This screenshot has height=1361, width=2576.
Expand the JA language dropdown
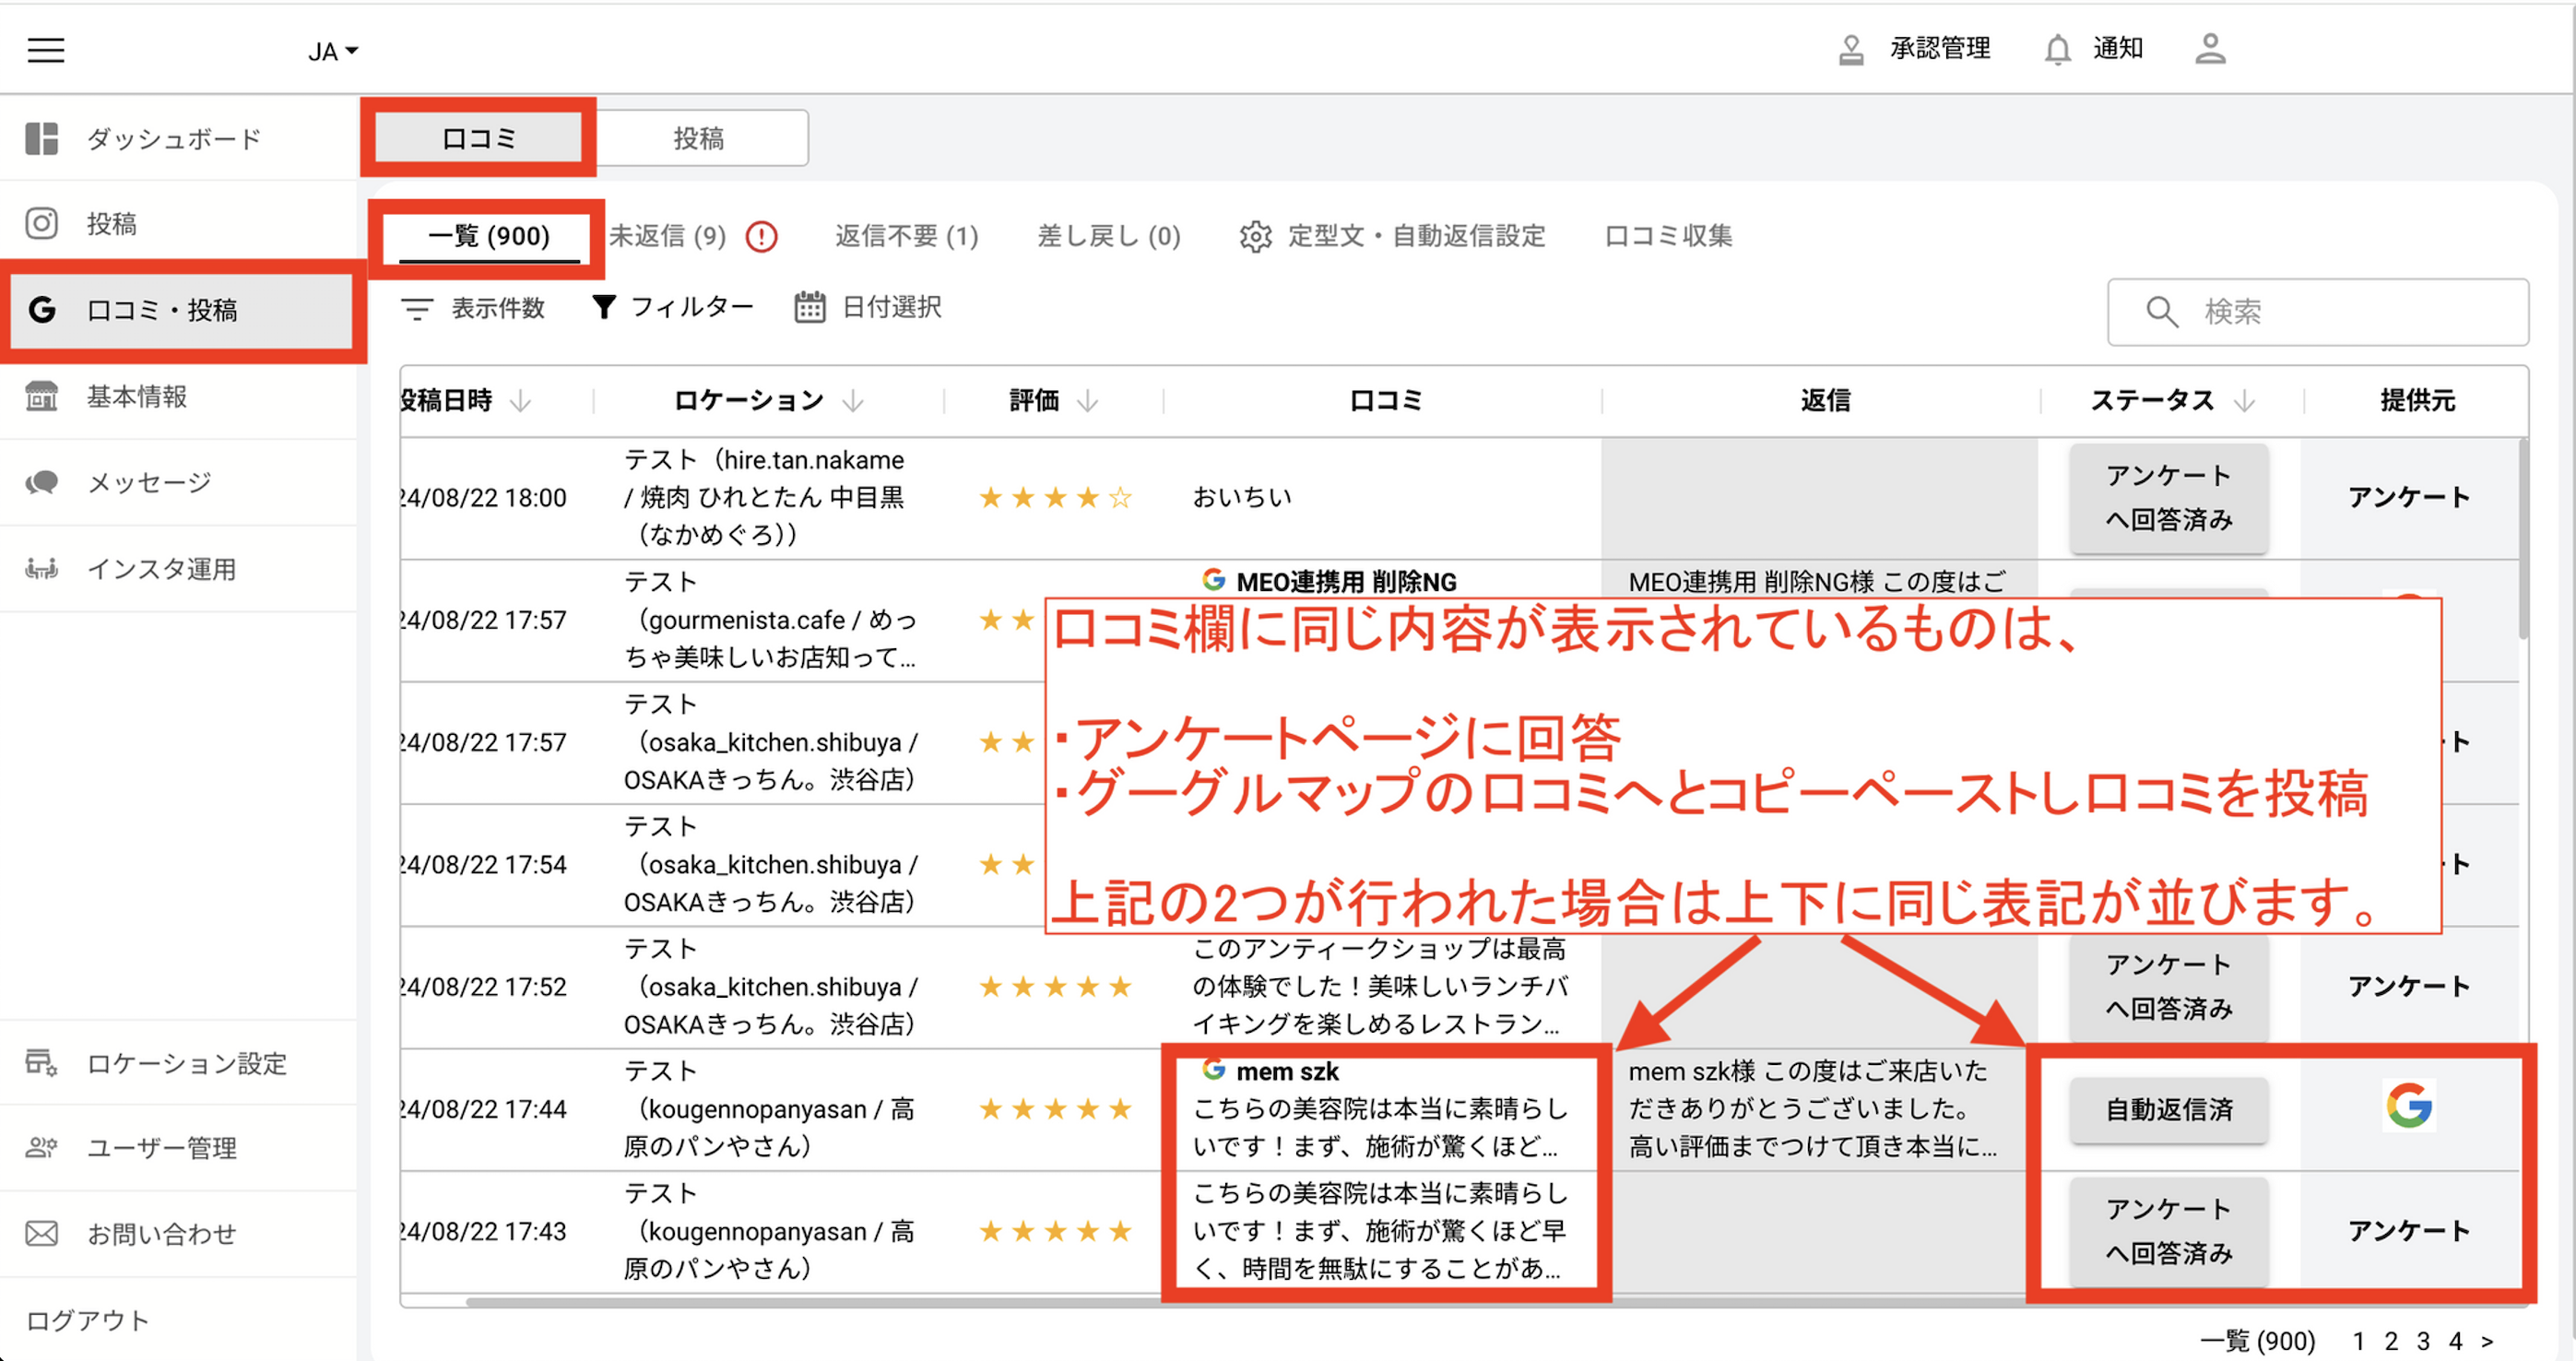point(333,51)
